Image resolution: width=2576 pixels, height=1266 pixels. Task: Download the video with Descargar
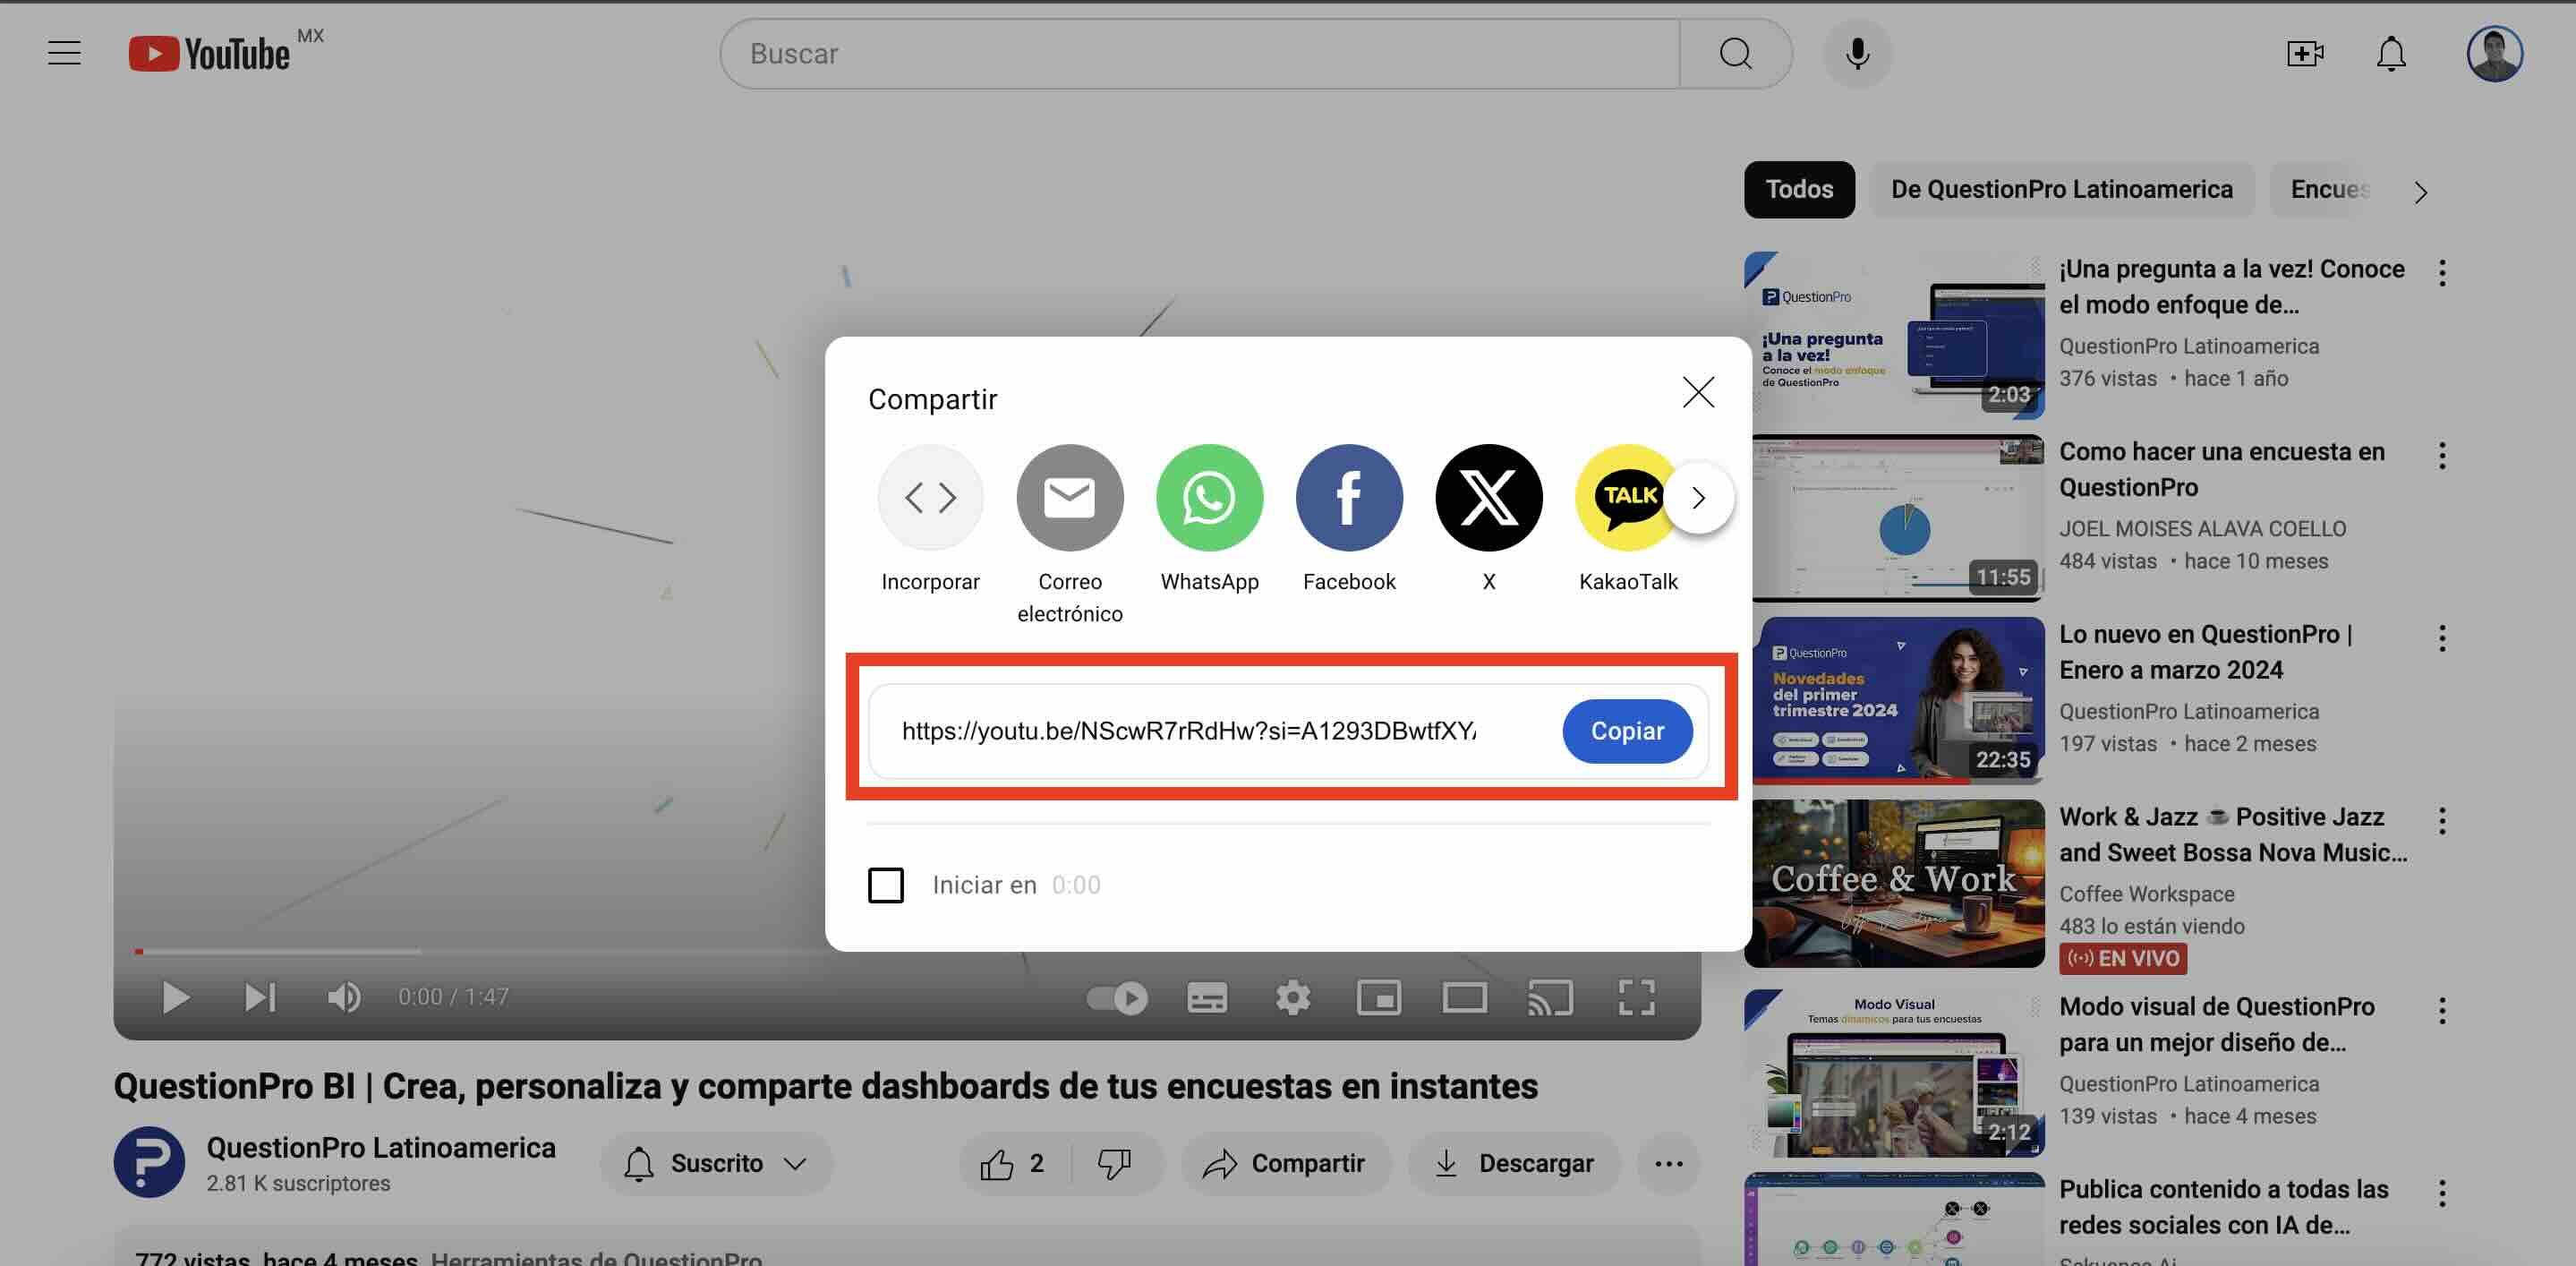[x=1514, y=1163]
